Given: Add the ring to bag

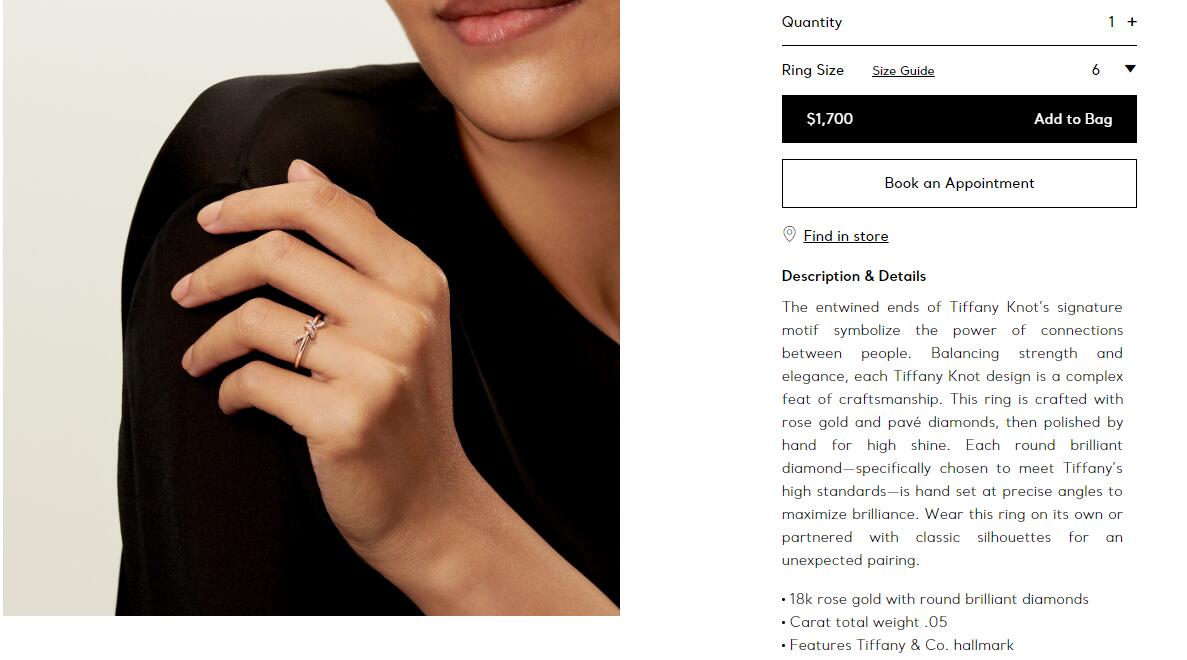Looking at the screenshot, I should (x=959, y=119).
